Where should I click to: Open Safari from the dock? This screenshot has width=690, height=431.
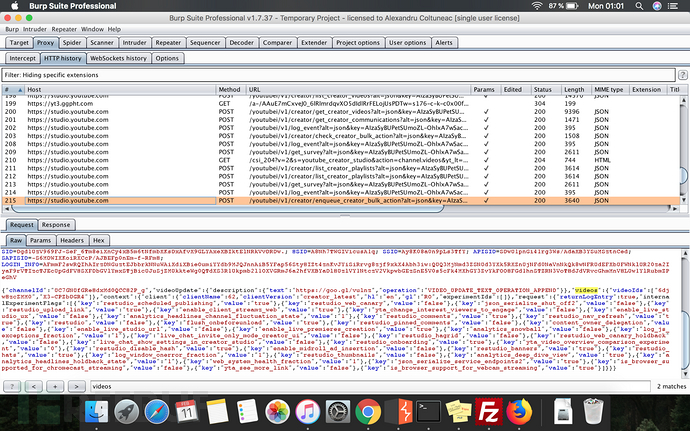(157, 412)
